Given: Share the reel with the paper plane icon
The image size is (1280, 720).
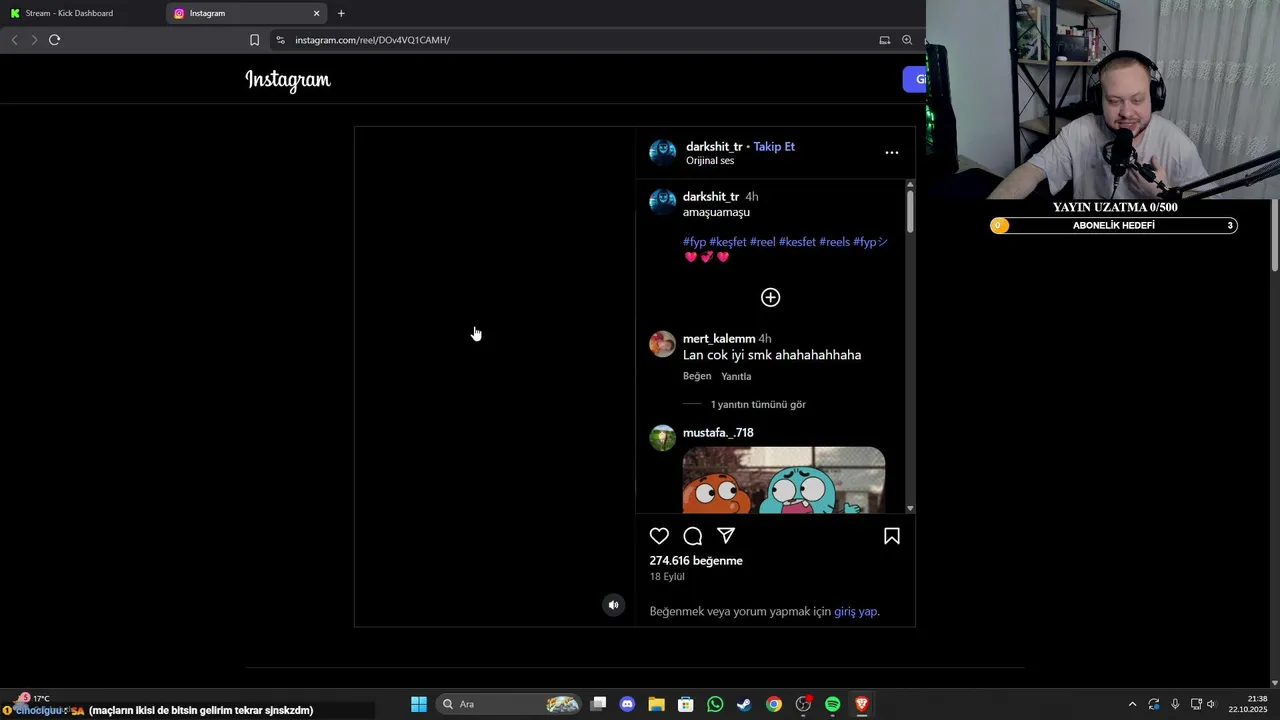Looking at the screenshot, I should [x=726, y=536].
